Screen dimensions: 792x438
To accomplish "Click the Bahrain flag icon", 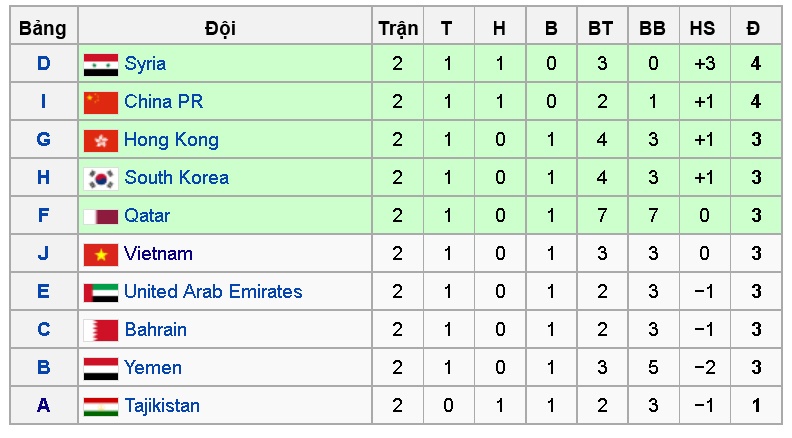I will pyautogui.click(x=101, y=330).
